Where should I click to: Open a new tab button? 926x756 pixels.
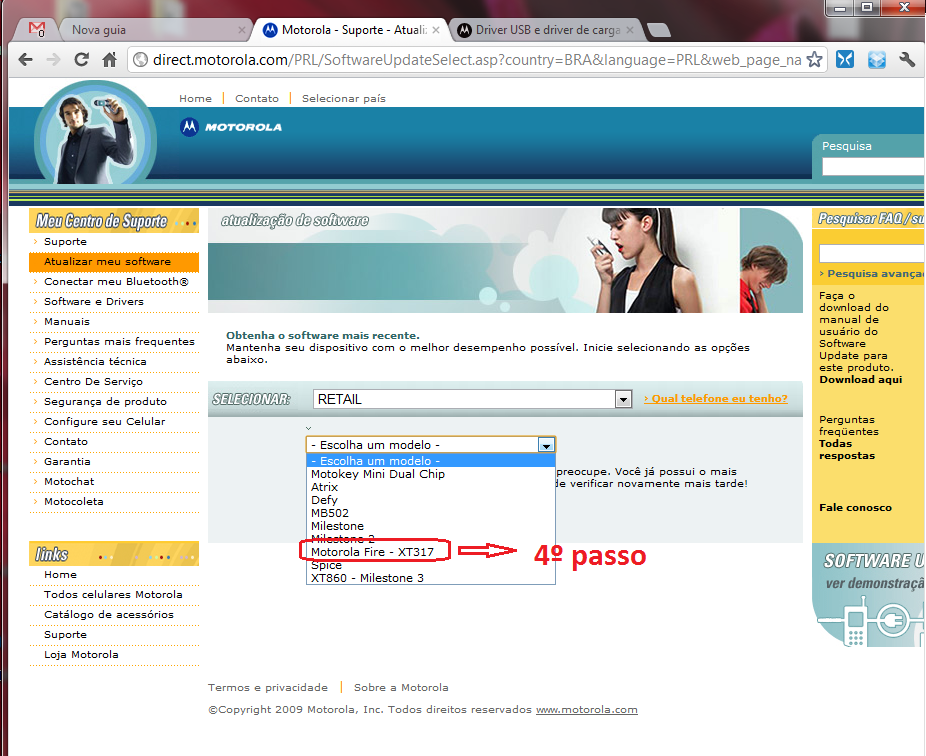pos(658,30)
